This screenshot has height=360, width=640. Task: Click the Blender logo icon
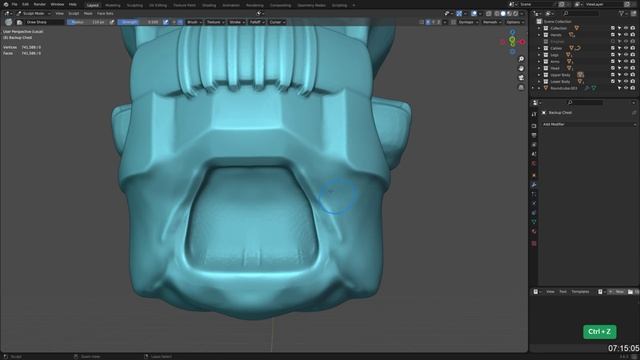click(6, 4)
